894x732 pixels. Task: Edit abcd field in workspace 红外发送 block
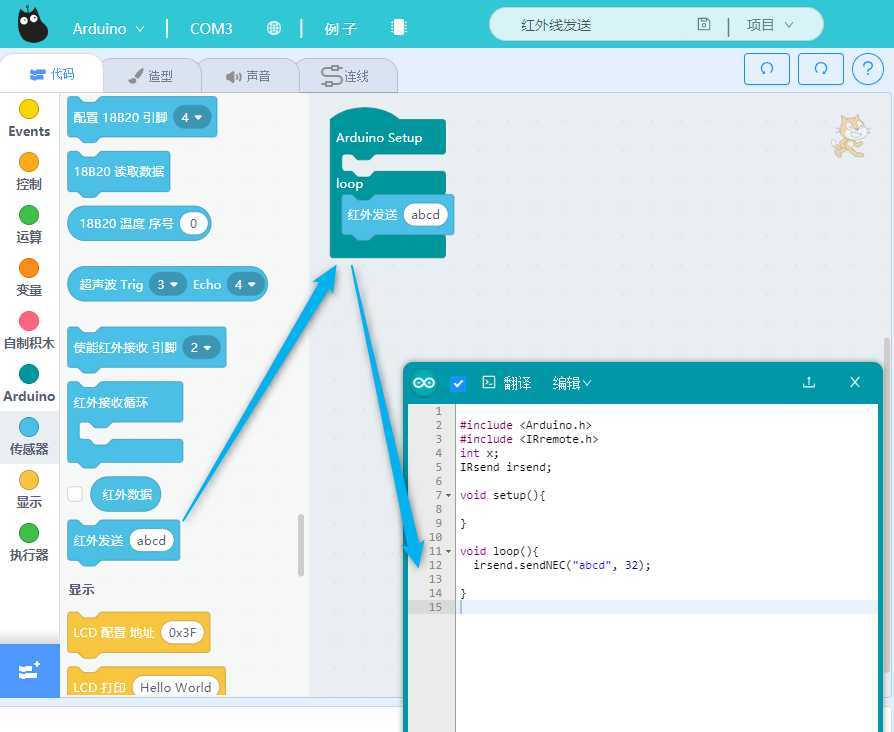tap(425, 214)
